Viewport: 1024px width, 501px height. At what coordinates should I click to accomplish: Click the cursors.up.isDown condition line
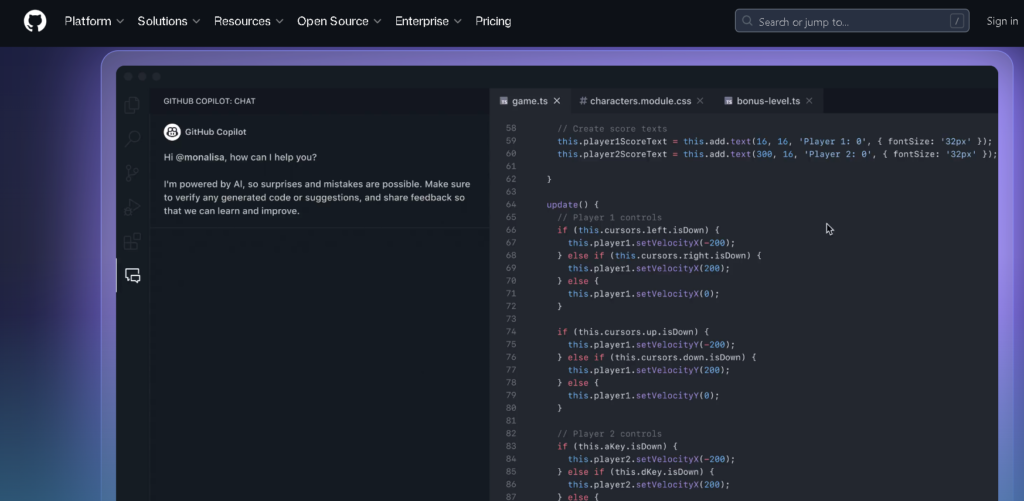click(x=633, y=332)
